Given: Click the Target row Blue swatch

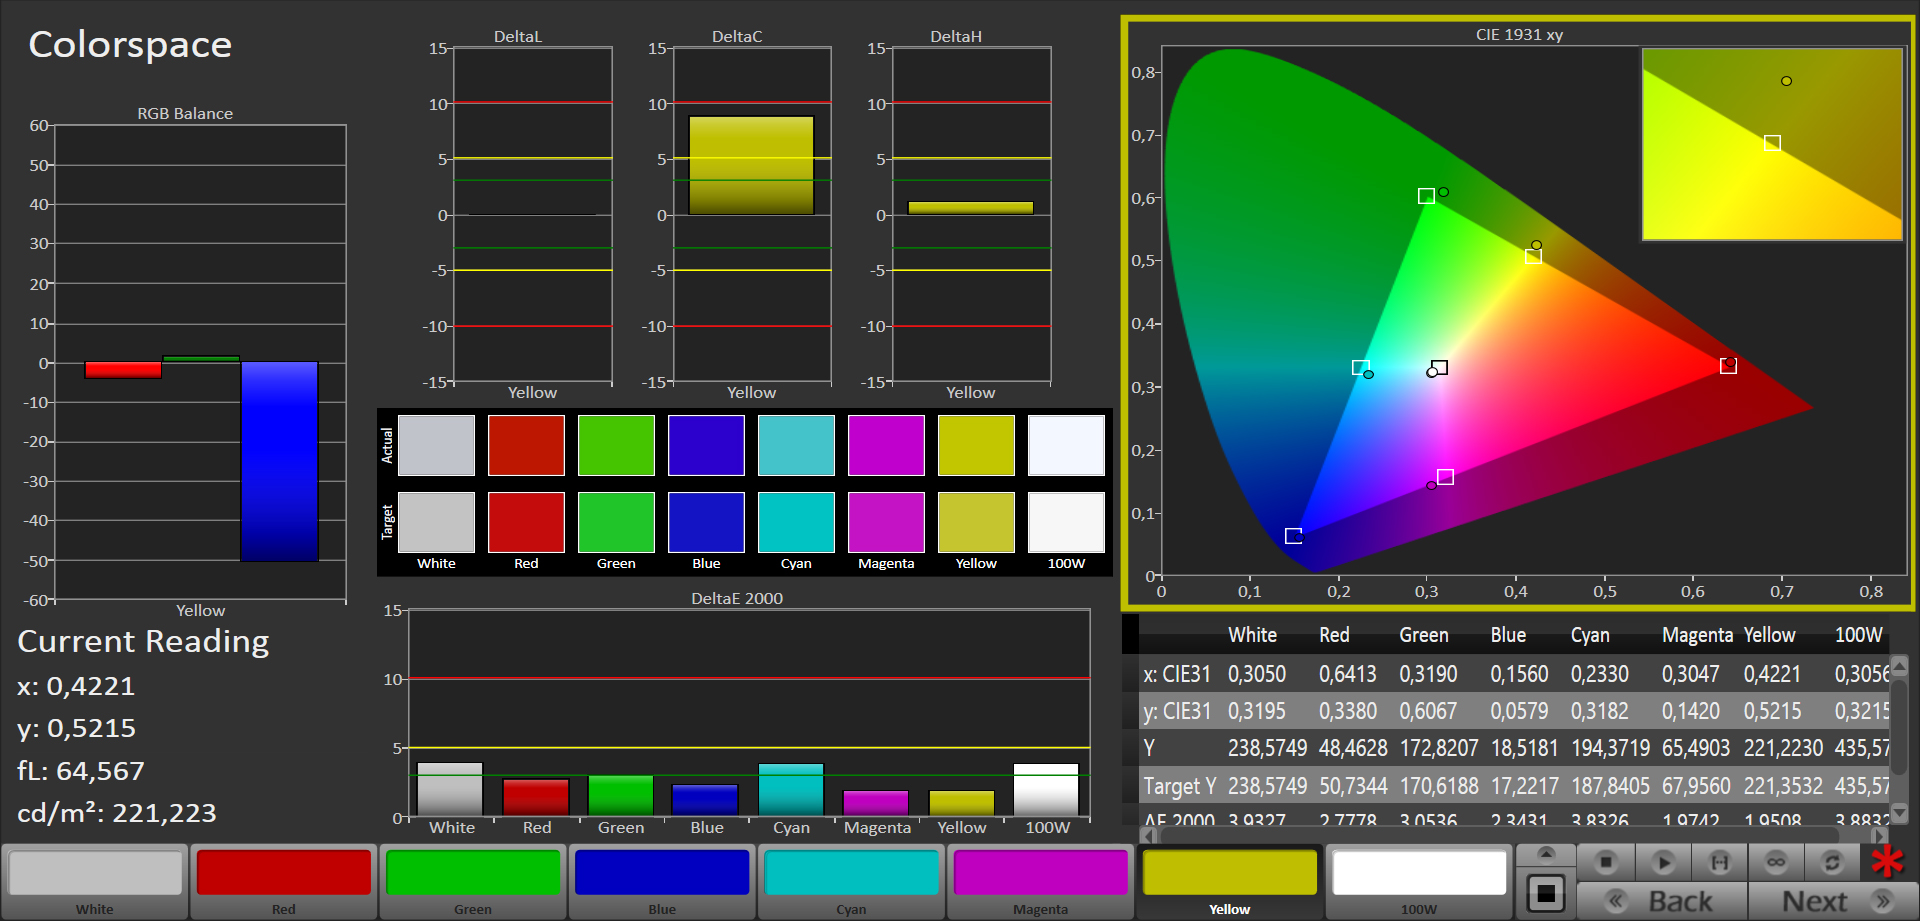Looking at the screenshot, I should pos(706,522).
